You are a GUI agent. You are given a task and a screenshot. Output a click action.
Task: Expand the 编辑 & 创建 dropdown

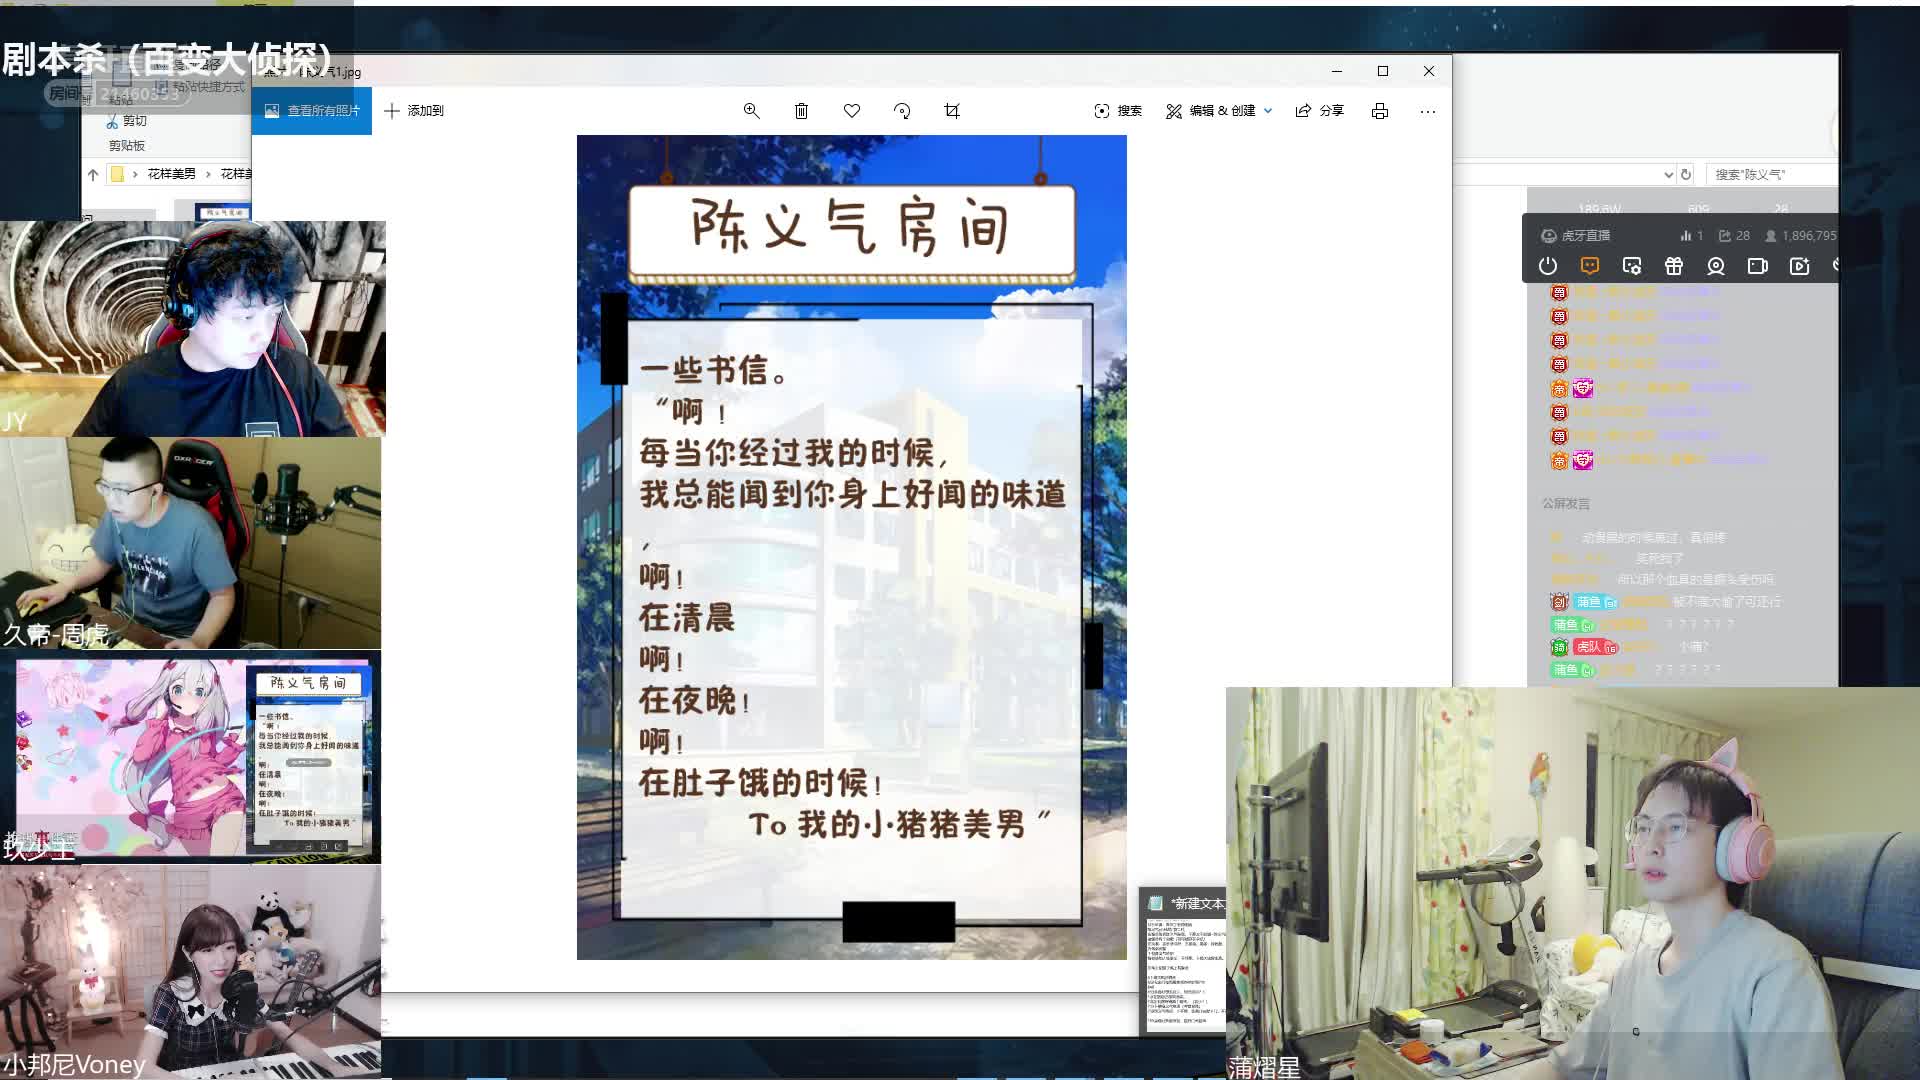coord(1266,111)
